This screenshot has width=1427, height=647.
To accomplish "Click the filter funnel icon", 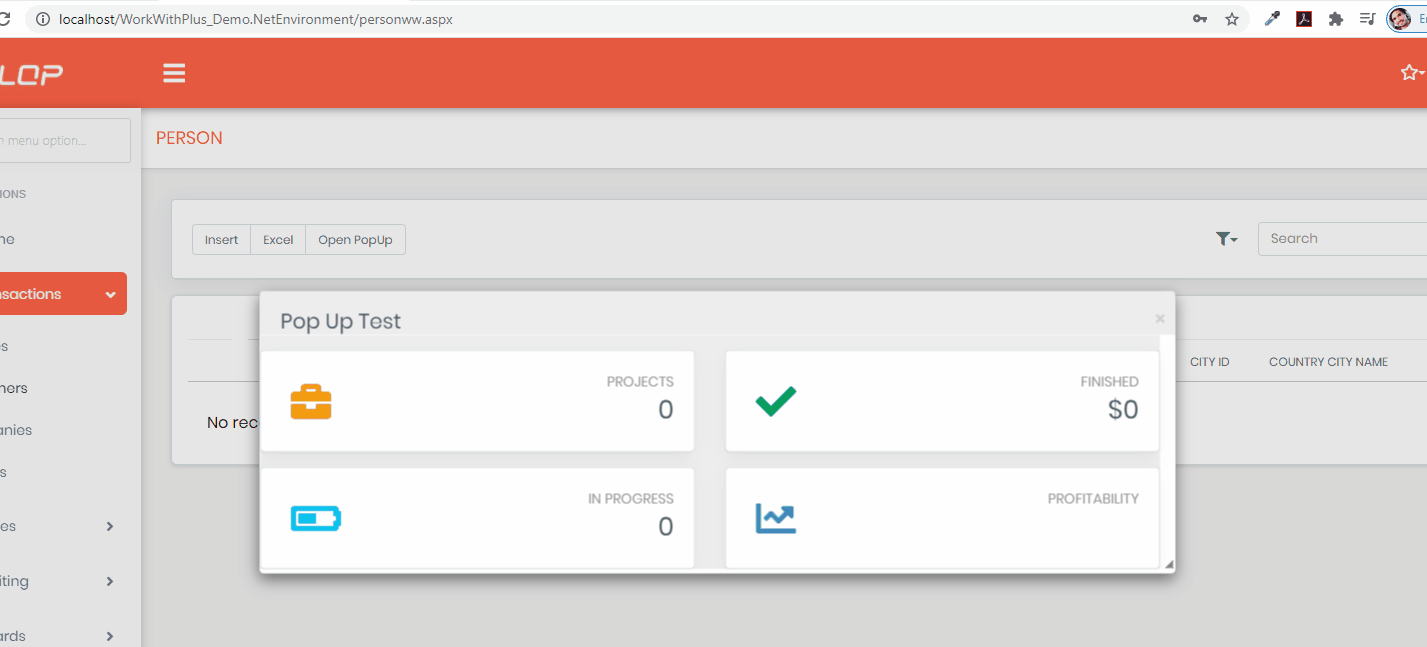I will click(x=1222, y=238).
